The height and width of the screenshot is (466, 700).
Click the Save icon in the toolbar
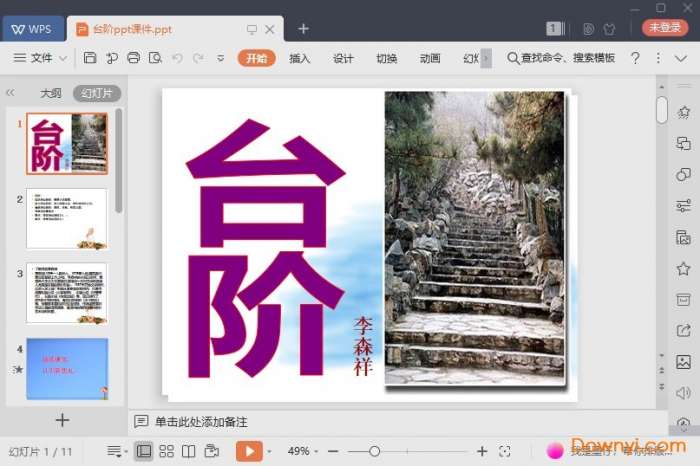coord(90,58)
